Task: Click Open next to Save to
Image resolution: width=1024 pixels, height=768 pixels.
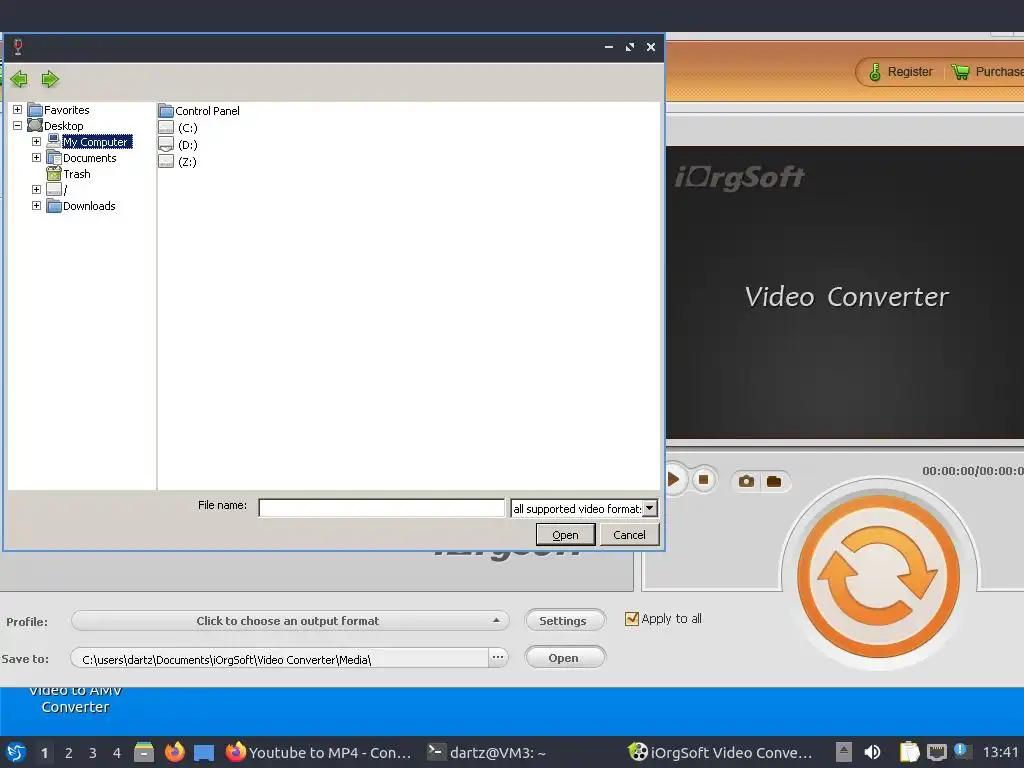Action: coord(565,658)
